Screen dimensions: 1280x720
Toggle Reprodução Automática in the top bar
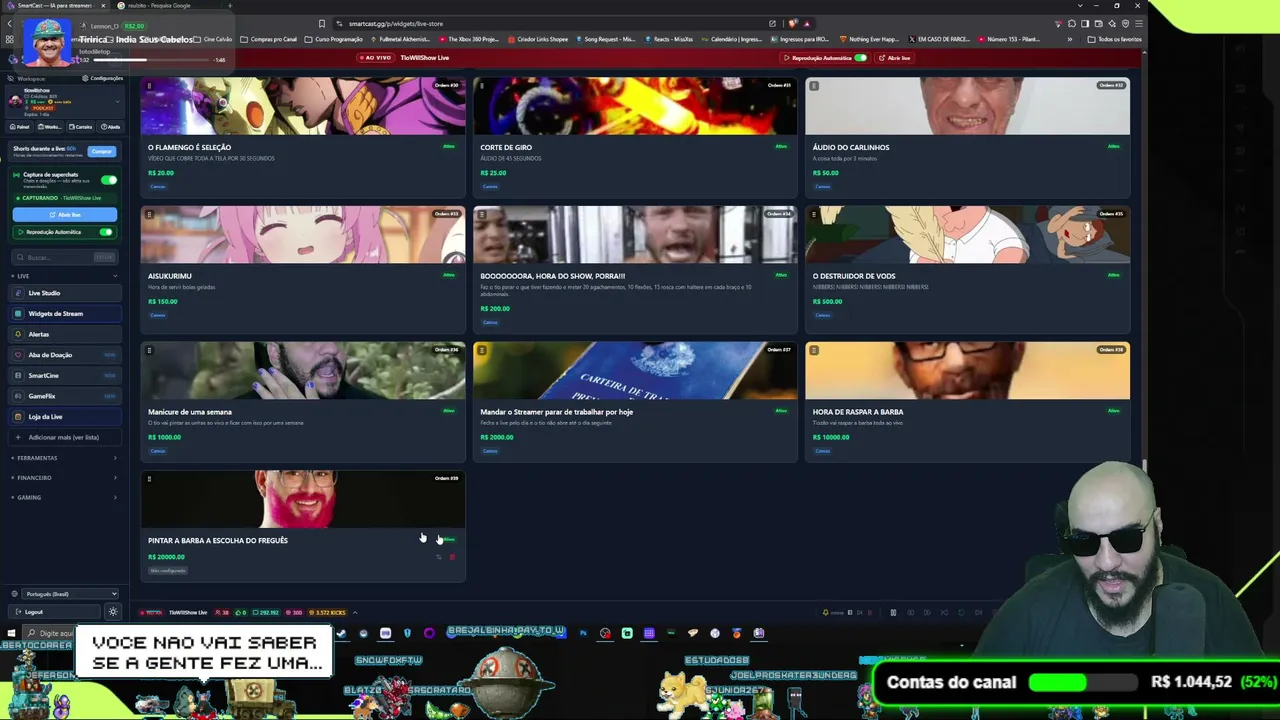pos(860,58)
